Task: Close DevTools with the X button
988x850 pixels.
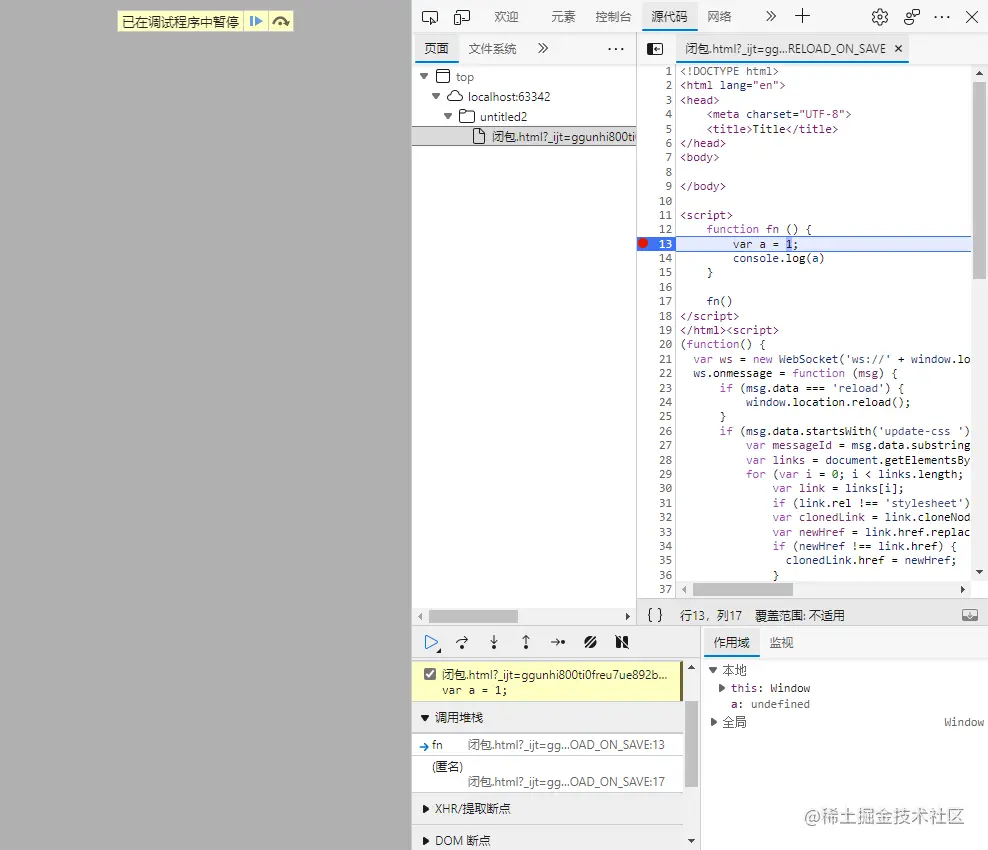Action: tap(972, 17)
